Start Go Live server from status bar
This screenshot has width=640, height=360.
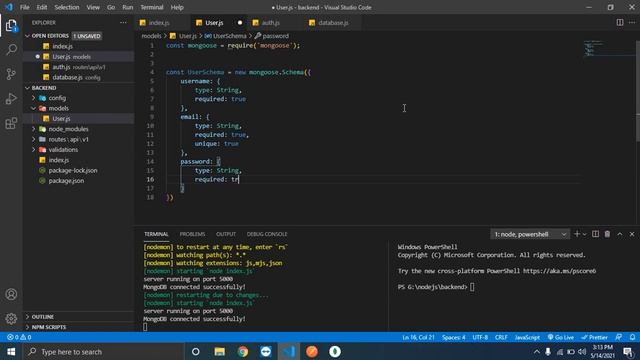click(561, 337)
